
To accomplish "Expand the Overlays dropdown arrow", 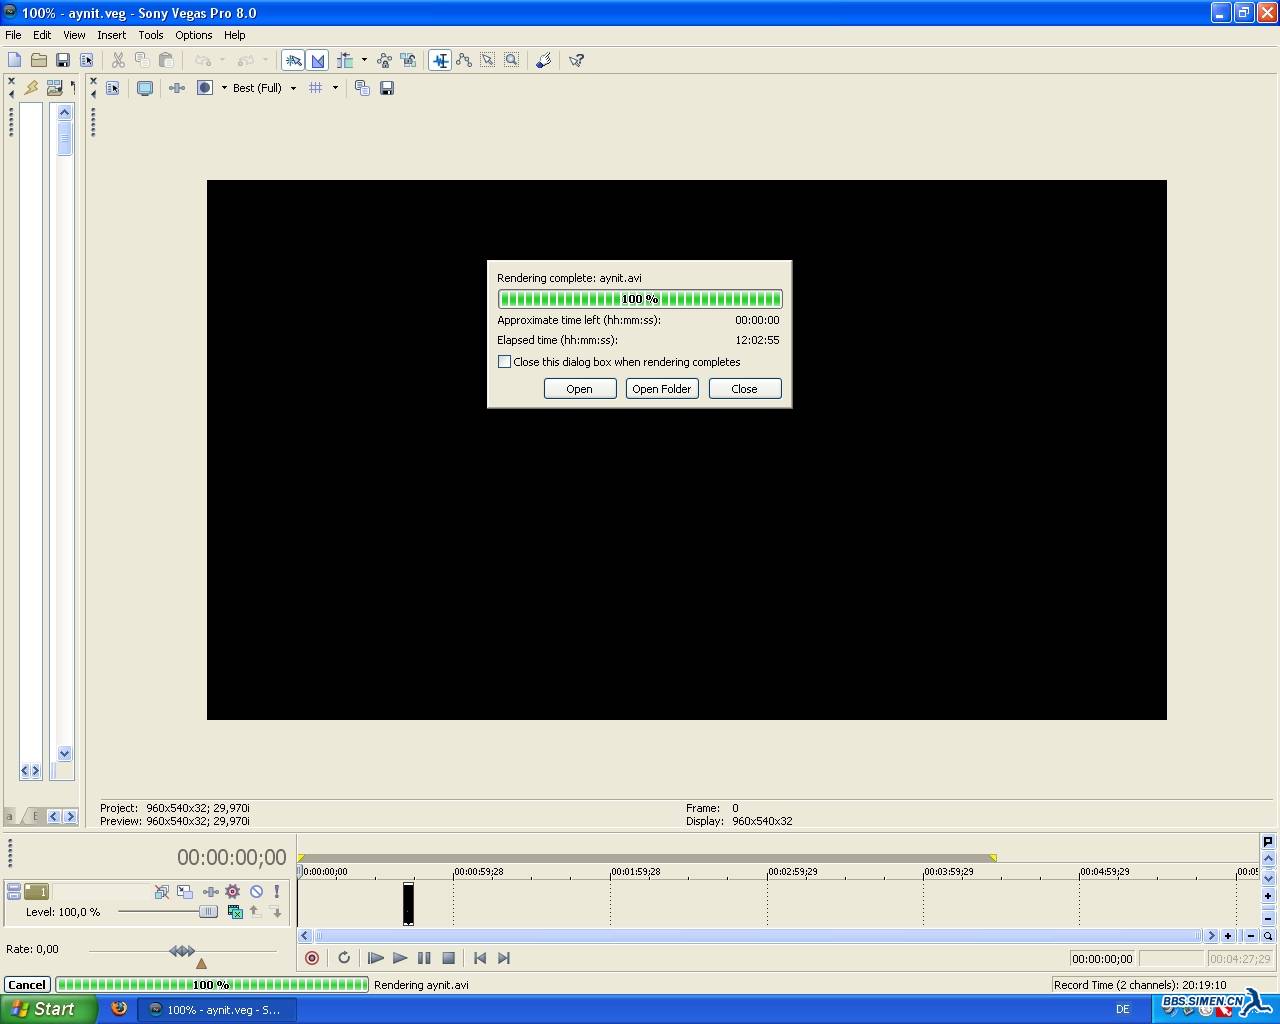I will 335,88.
